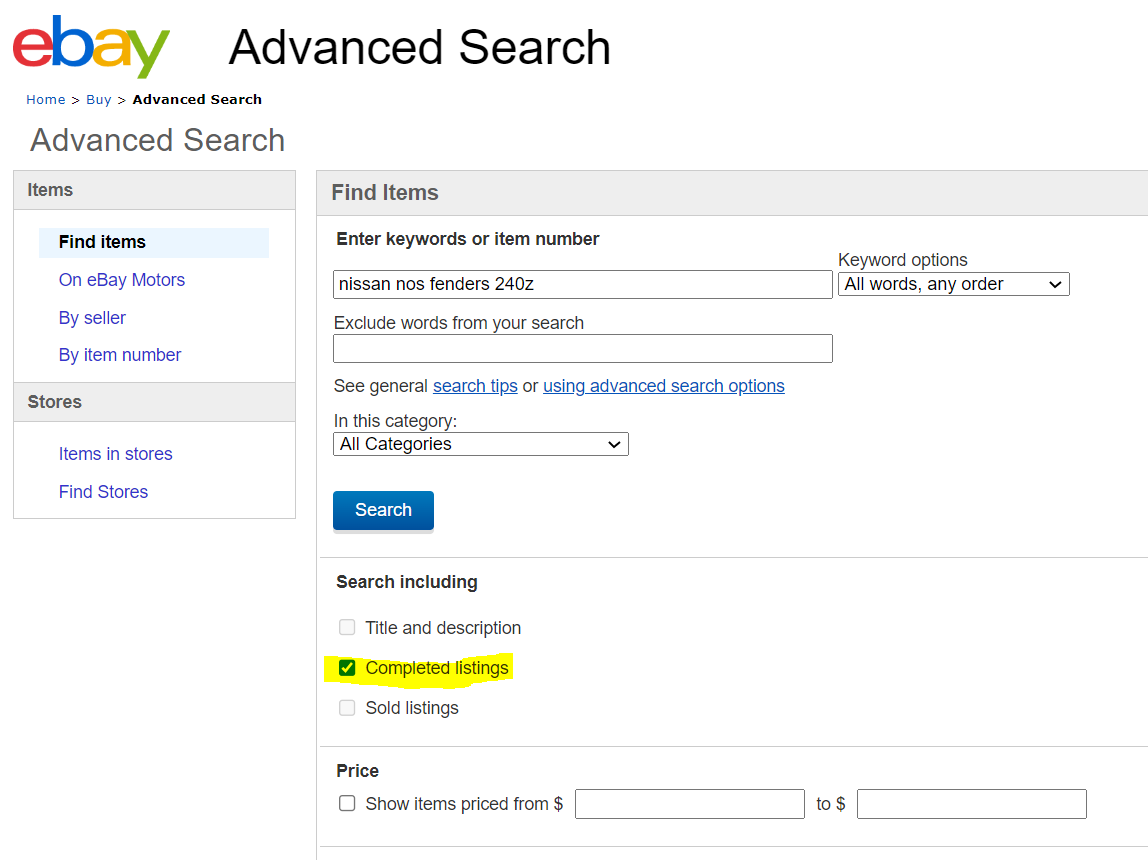Enable Sold listings checkbox

click(x=347, y=708)
